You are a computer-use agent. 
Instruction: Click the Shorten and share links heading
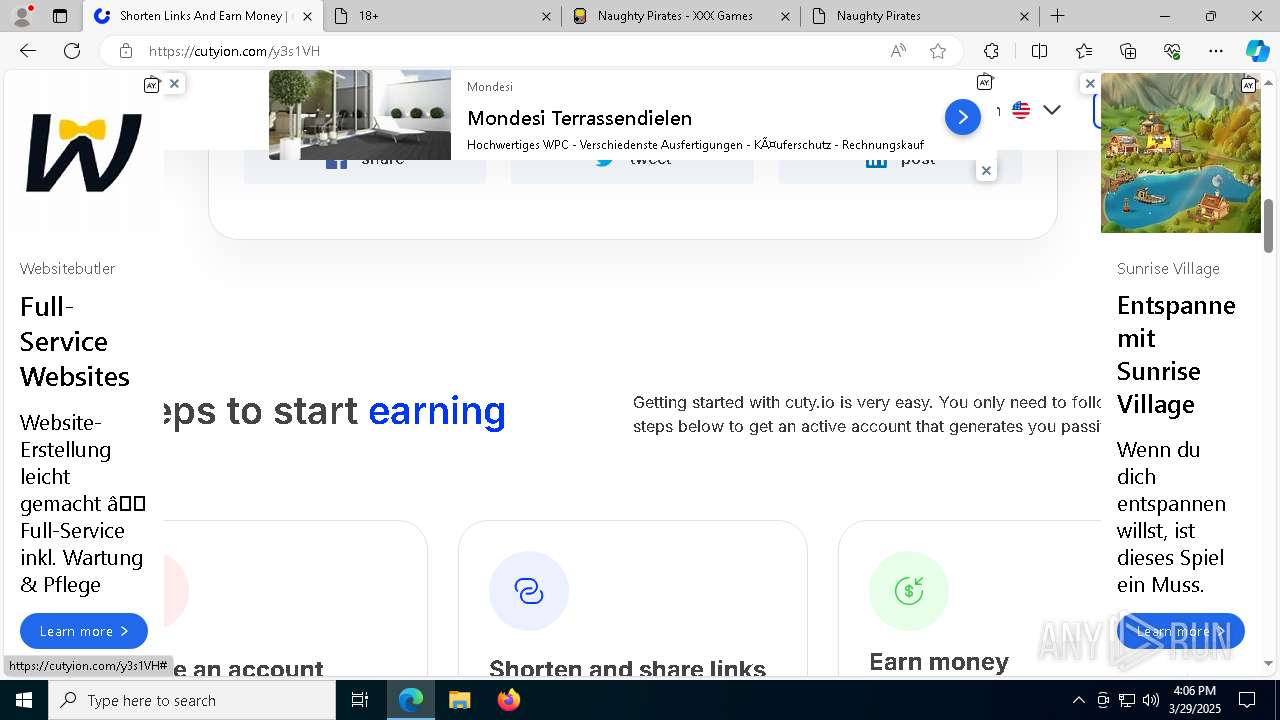(627, 668)
